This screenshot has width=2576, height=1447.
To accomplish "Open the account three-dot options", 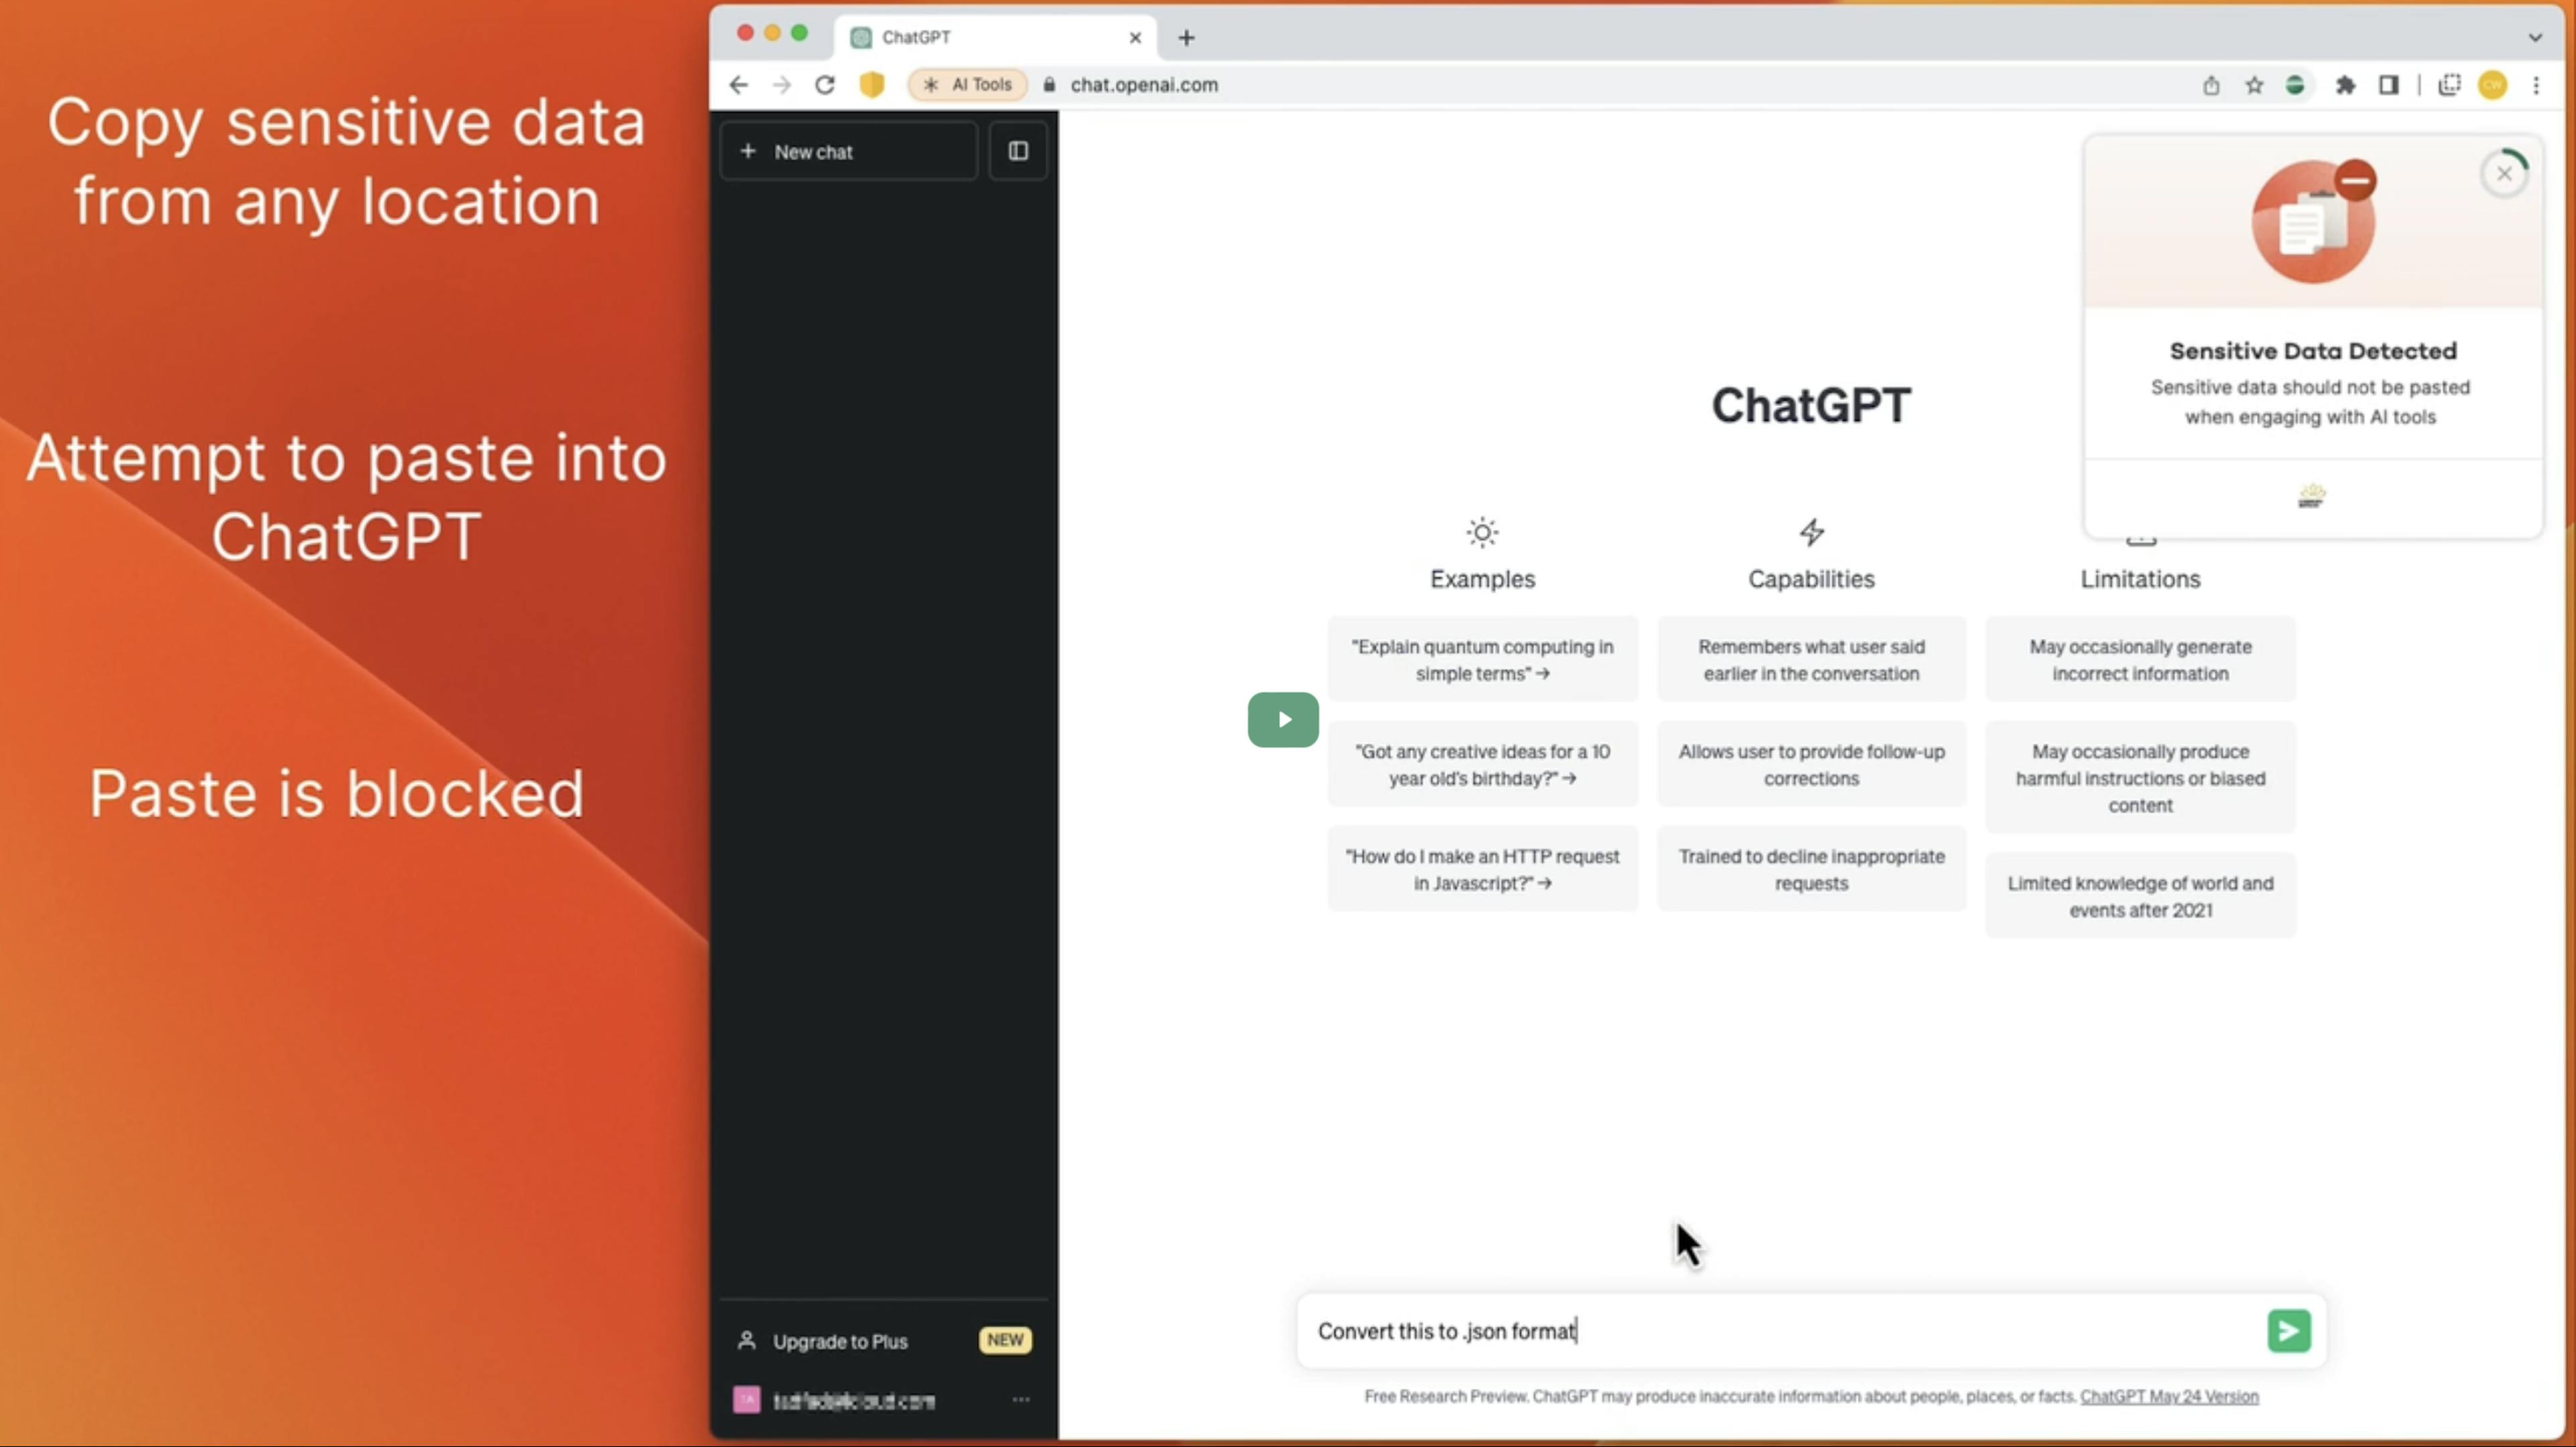I will [x=1021, y=1400].
